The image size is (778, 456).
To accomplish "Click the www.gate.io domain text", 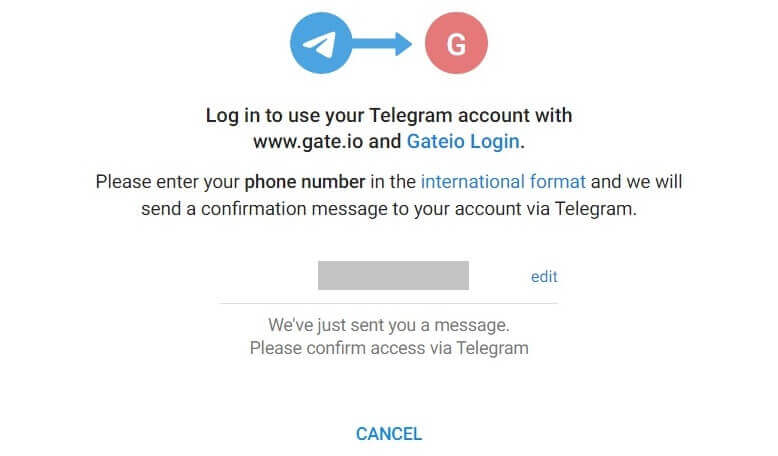I will pos(308,141).
